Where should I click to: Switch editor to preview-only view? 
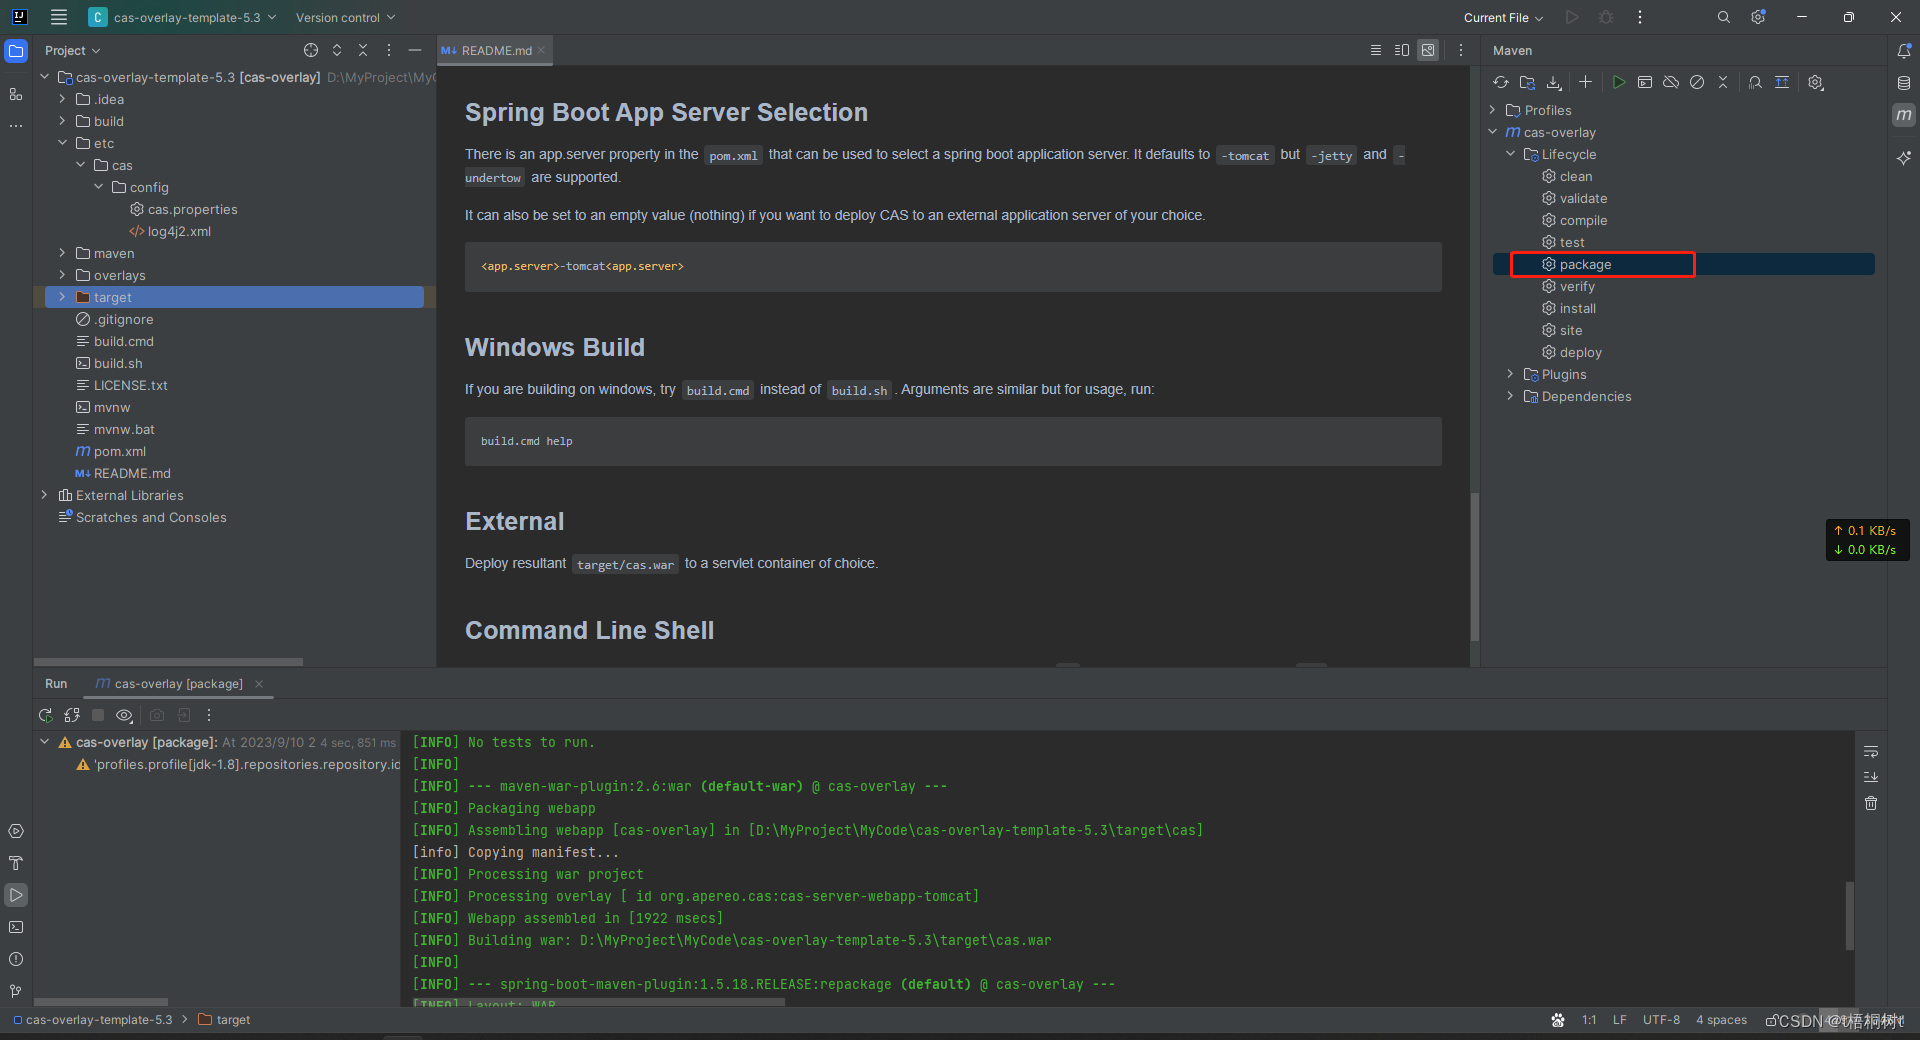point(1428,51)
